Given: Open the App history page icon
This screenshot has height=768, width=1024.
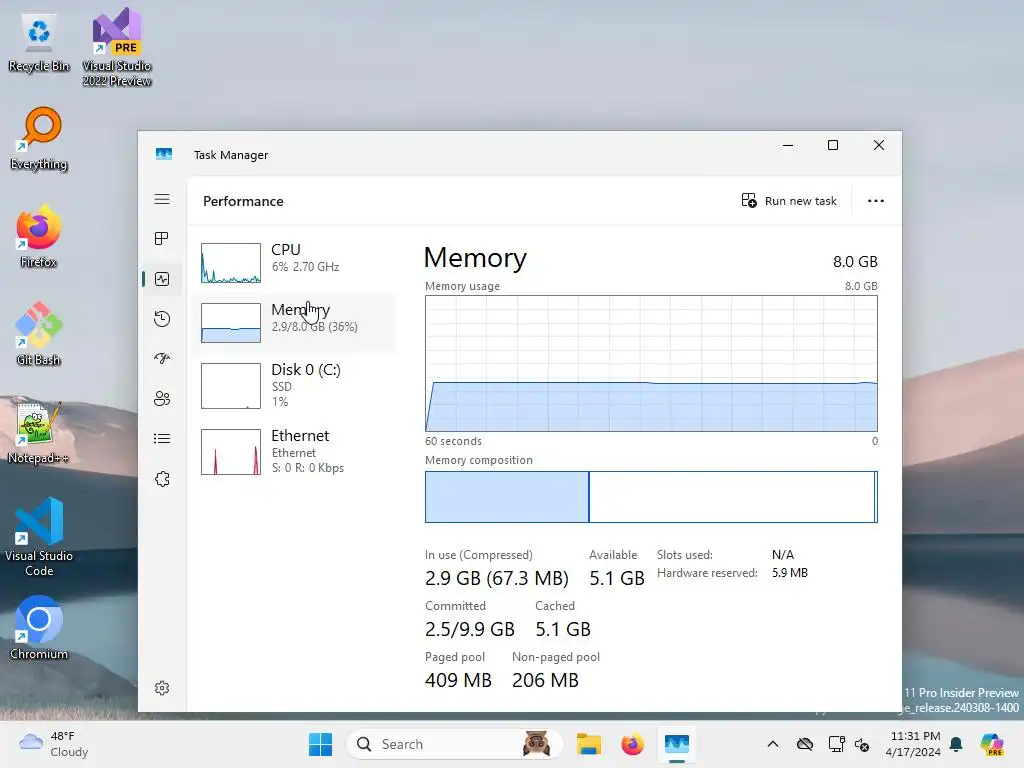Looking at the screenshot, I should 162,319.
